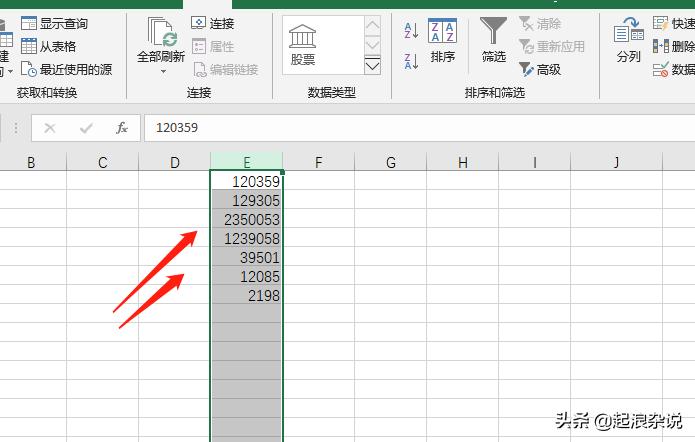
Task: Select column B header
Action: tap(31, 162)
